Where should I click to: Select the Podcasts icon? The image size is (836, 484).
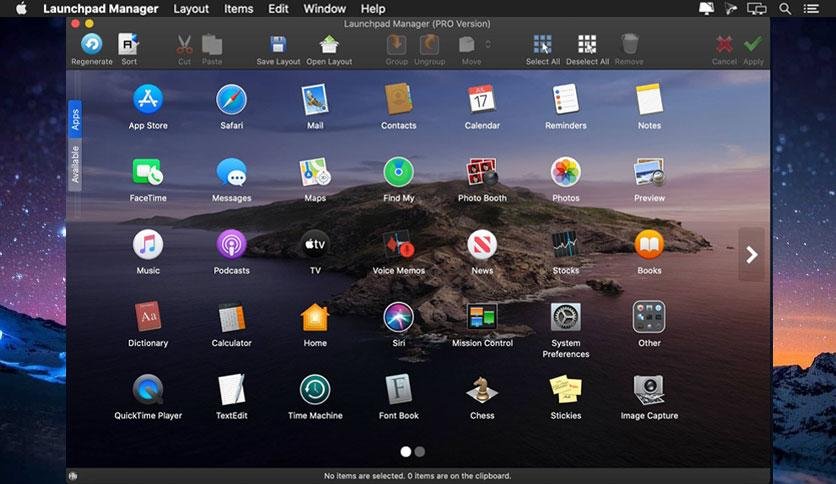click(231, 245)
